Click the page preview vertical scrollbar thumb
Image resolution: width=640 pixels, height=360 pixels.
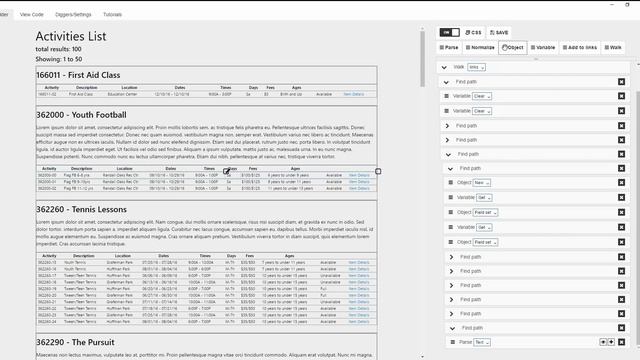coord(422,59)
